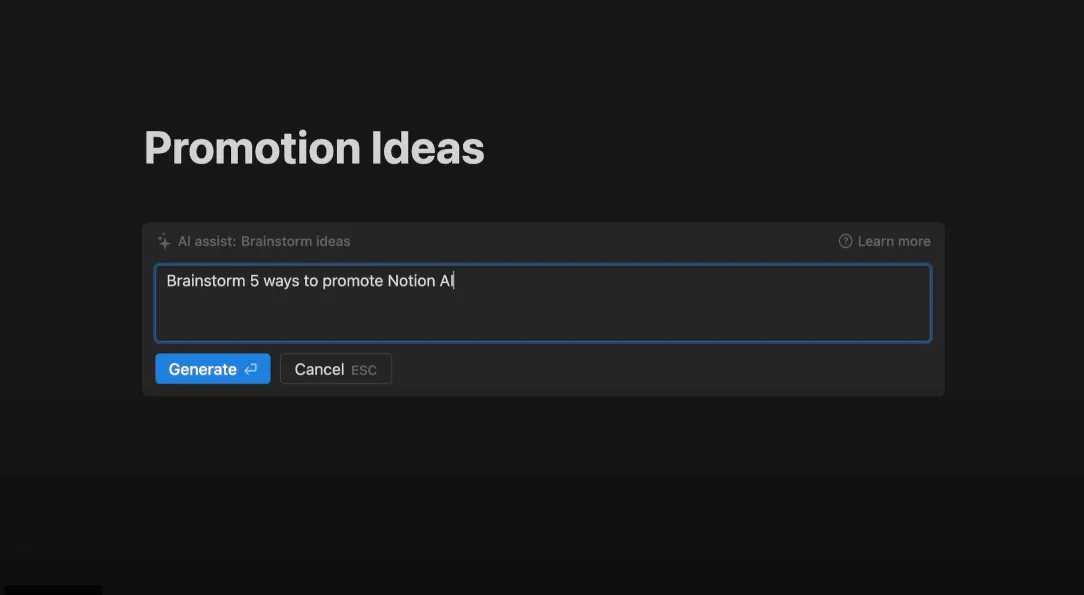Viewport: 1084px width, 595px height.
Task: Click the Generate button
Action: tap(212, 369)
